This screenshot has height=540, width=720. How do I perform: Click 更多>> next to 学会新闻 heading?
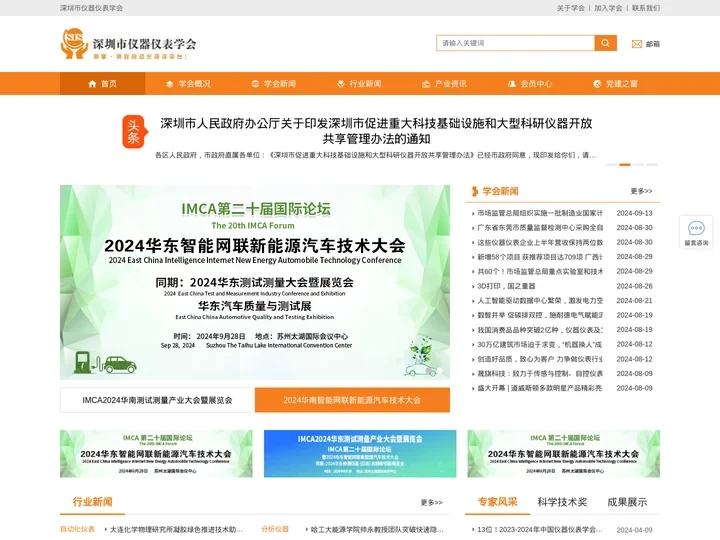641,191
